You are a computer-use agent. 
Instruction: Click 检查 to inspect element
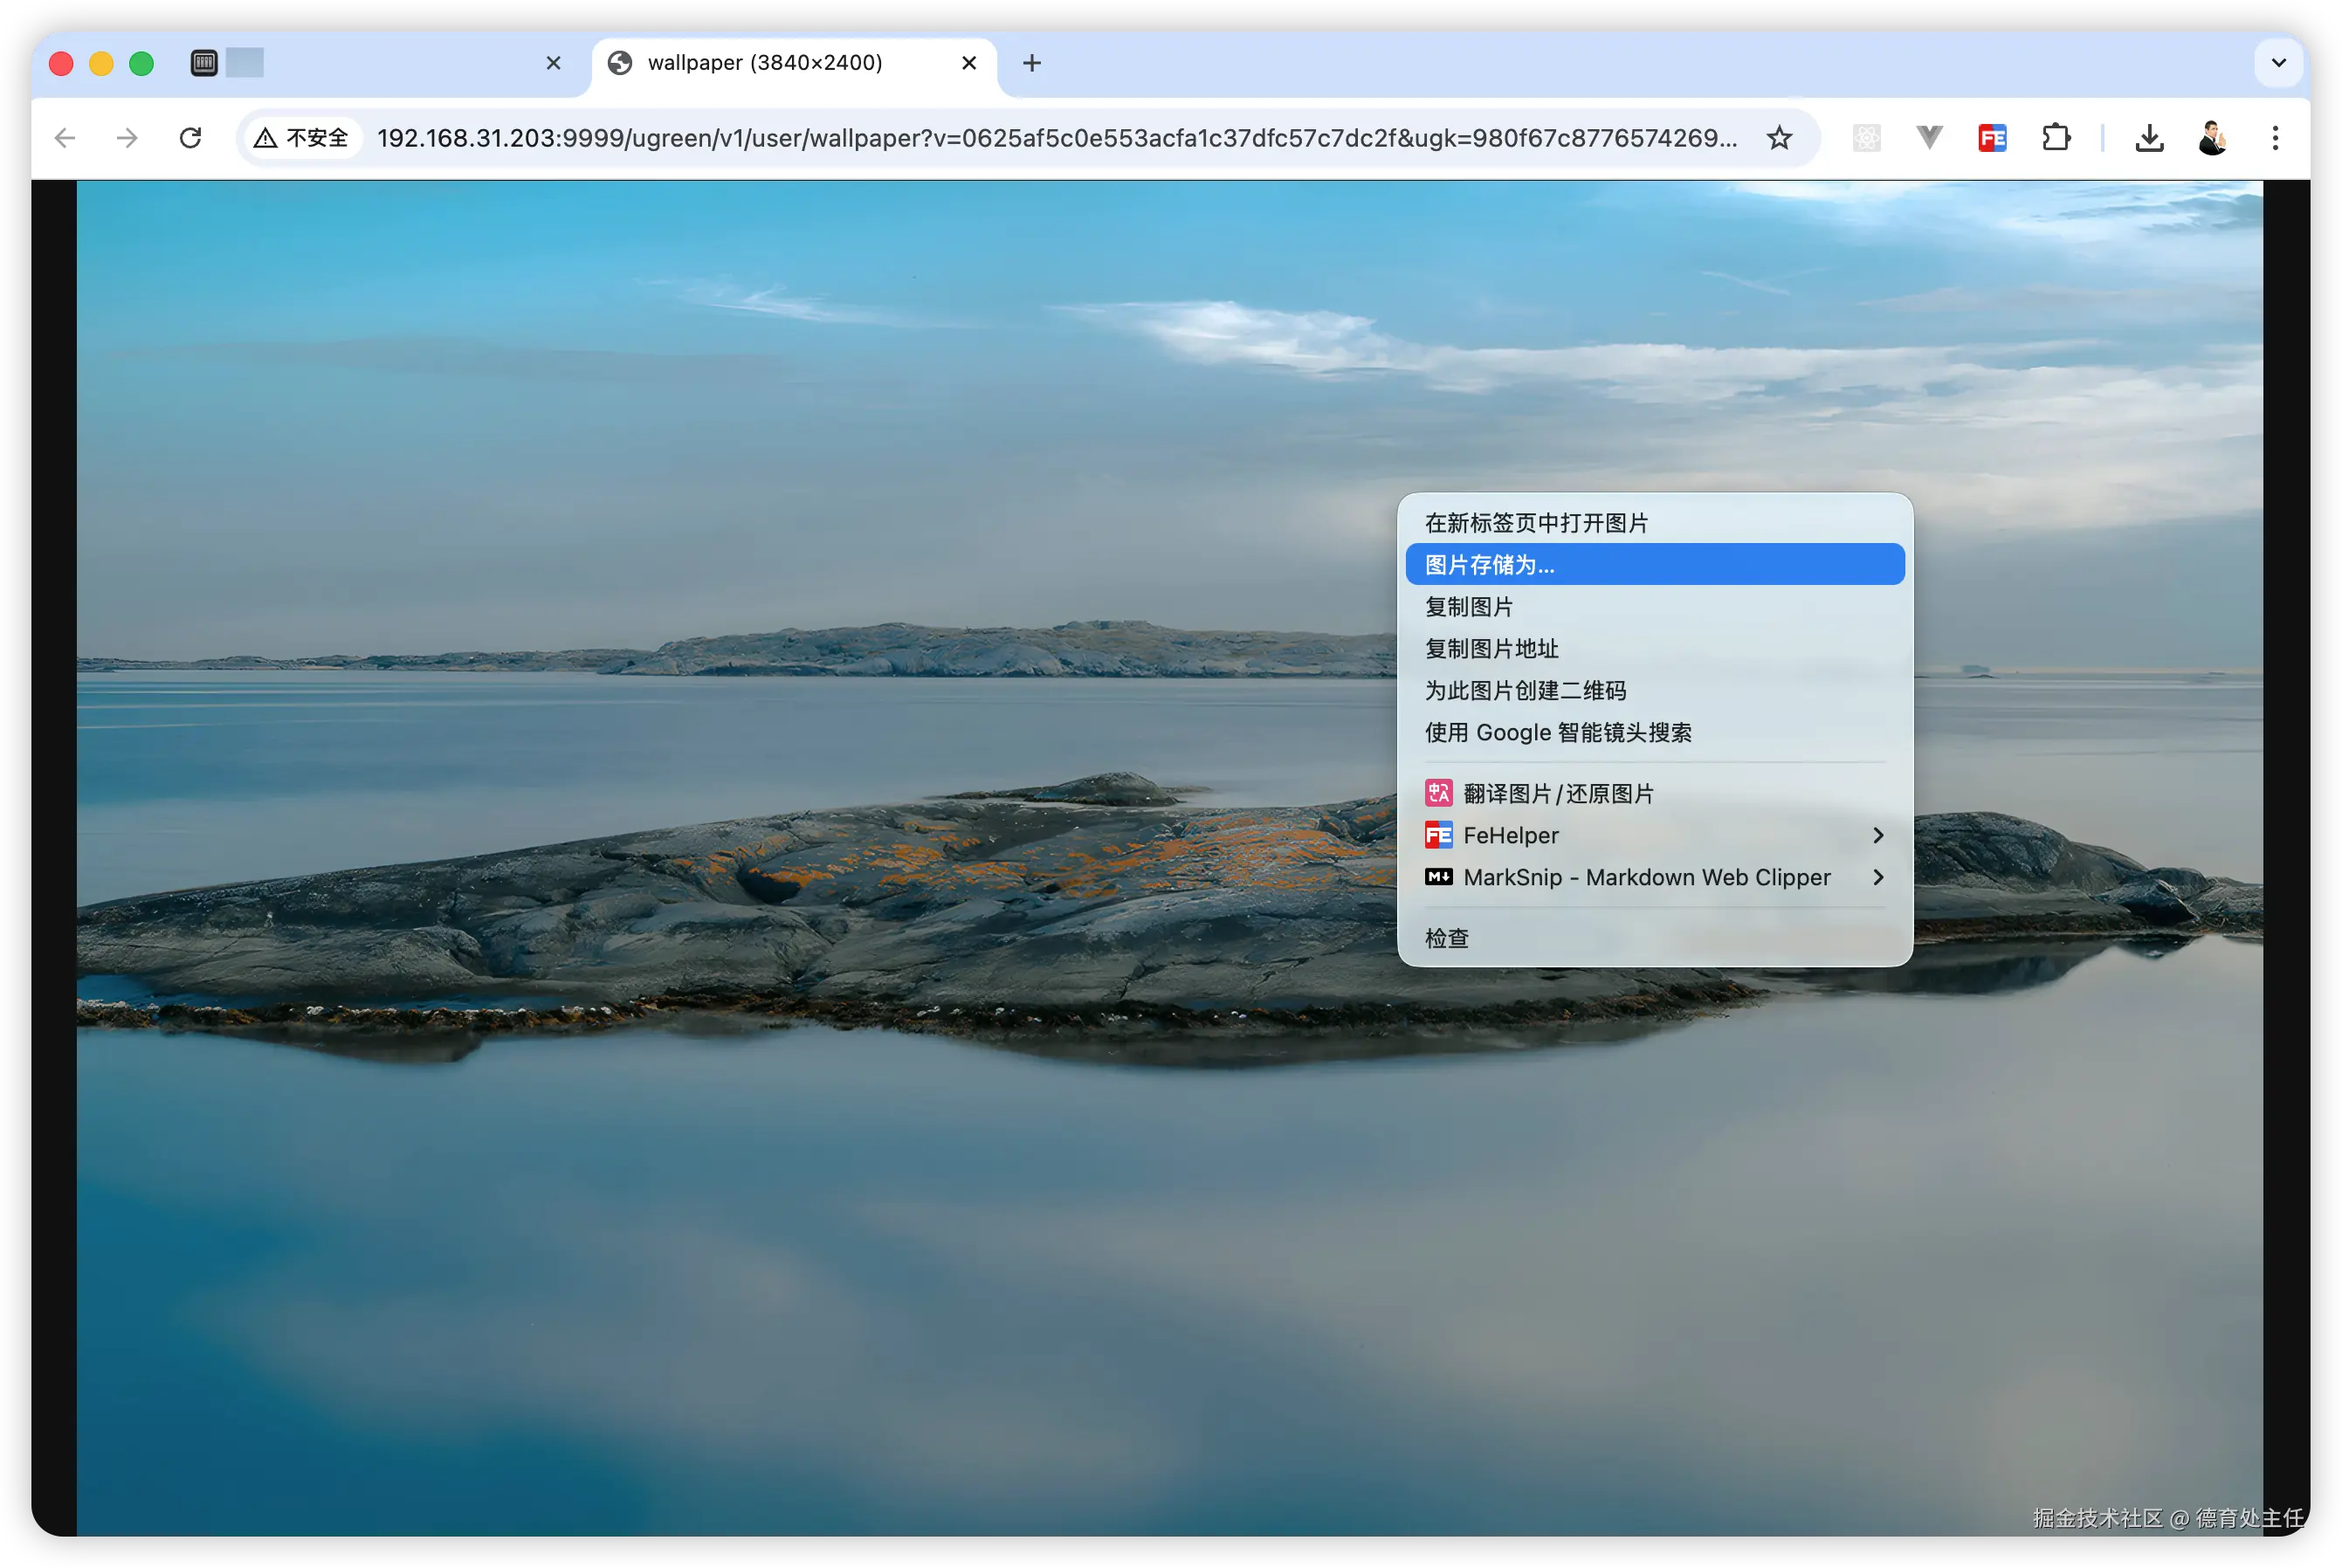tap(1446, 938)
